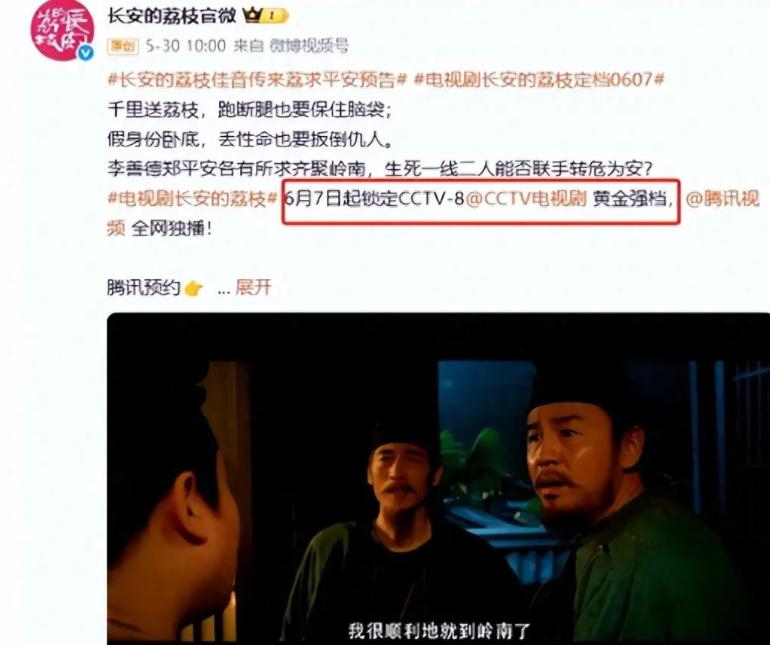Open the @CCTV电视剧 mention
Screen dimensions: 770x645
click(525, 199)
